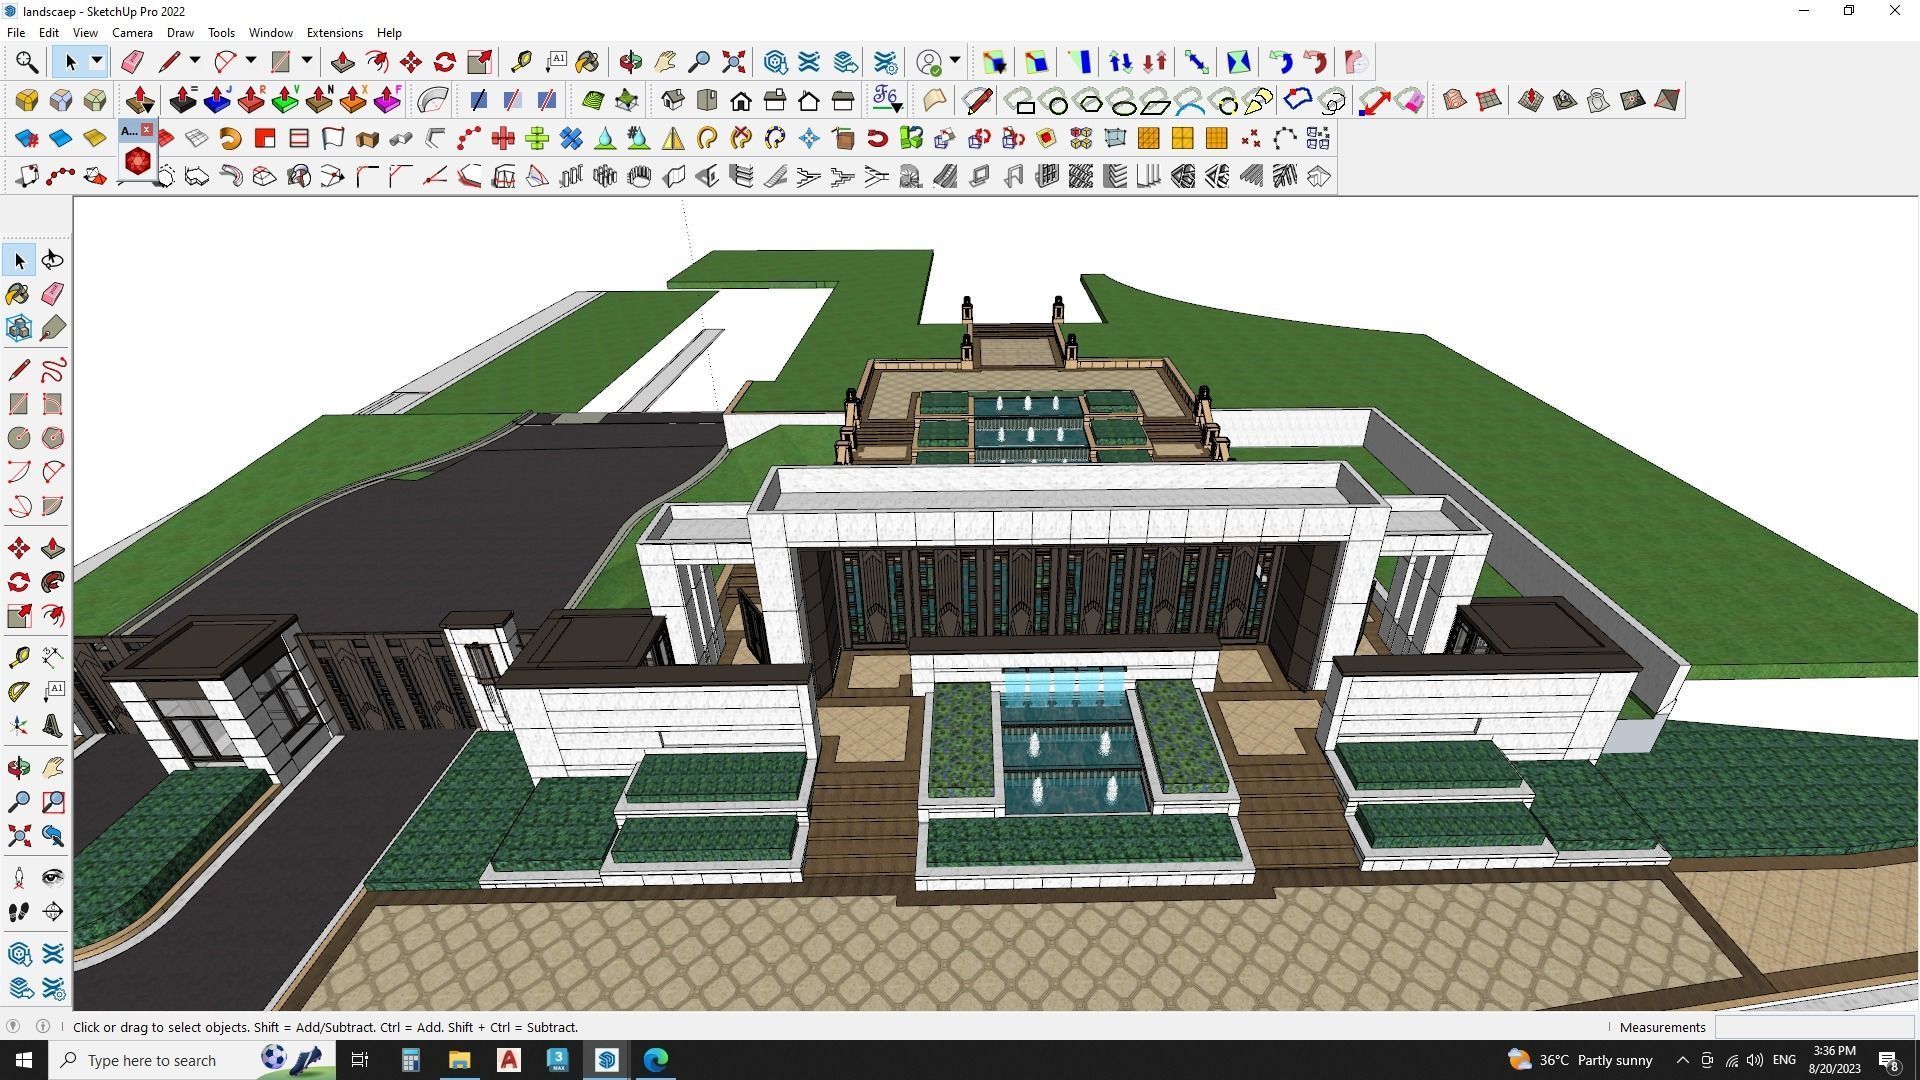Open the Tools menu

coord(221,32)
